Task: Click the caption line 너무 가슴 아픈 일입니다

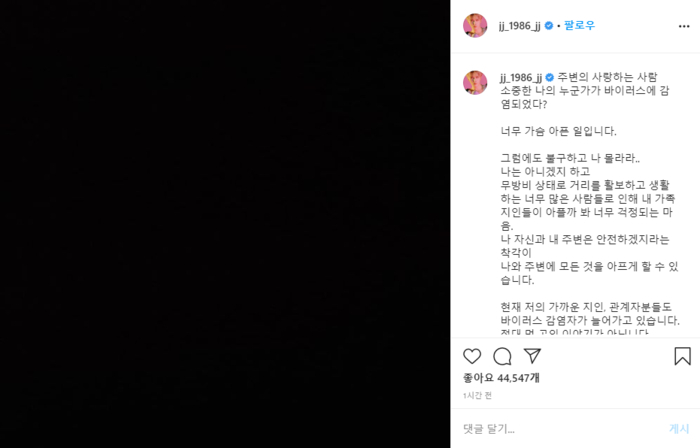Action: [558, 131]
